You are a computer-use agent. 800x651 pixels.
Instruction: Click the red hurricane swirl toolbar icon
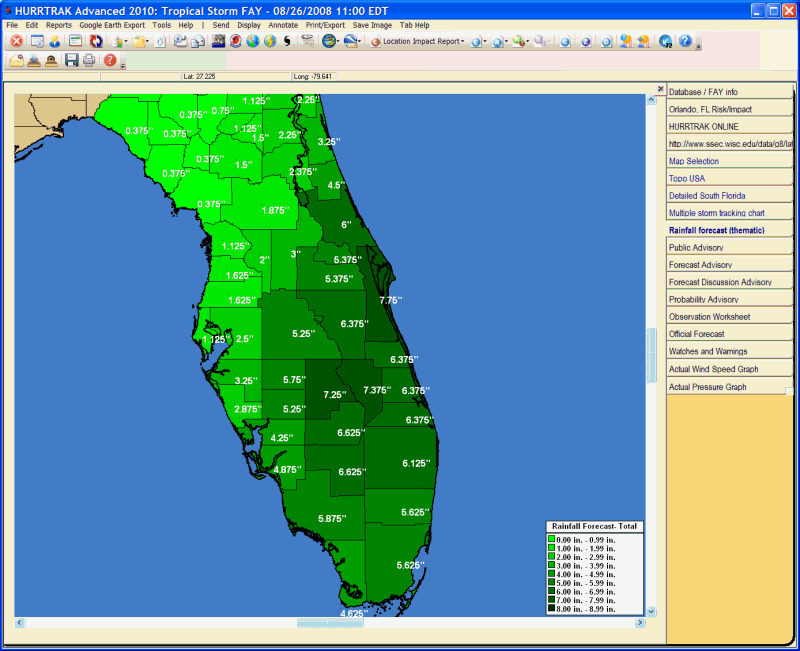point(235,41)
